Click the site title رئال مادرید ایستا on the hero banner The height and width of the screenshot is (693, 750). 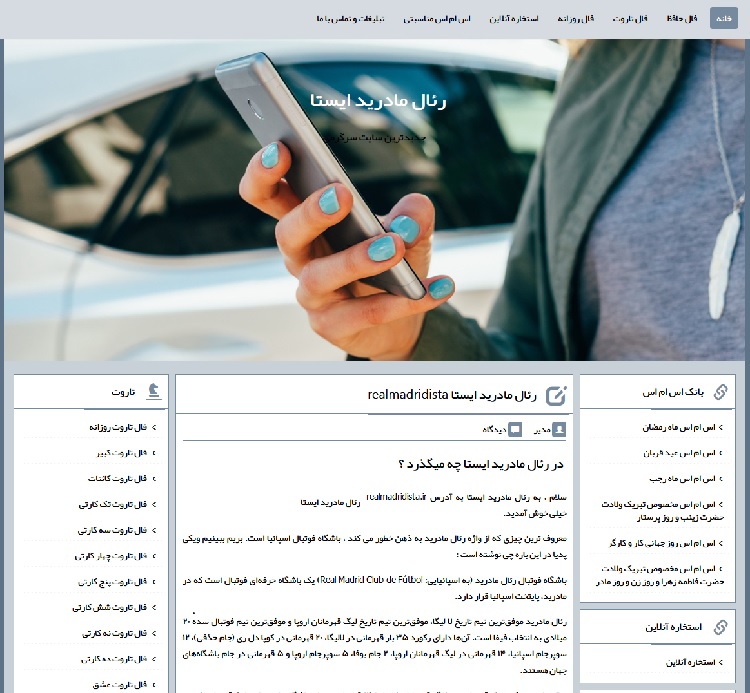[x=378, y=101]
